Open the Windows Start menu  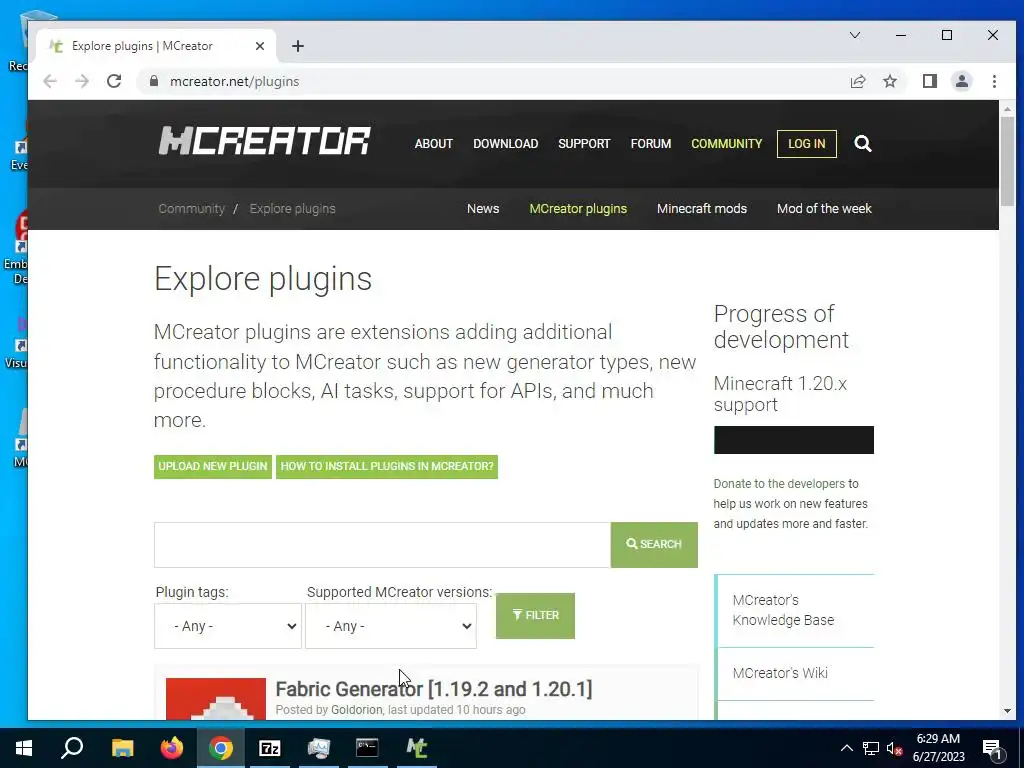pyautogui.click(x=24, y=748)
